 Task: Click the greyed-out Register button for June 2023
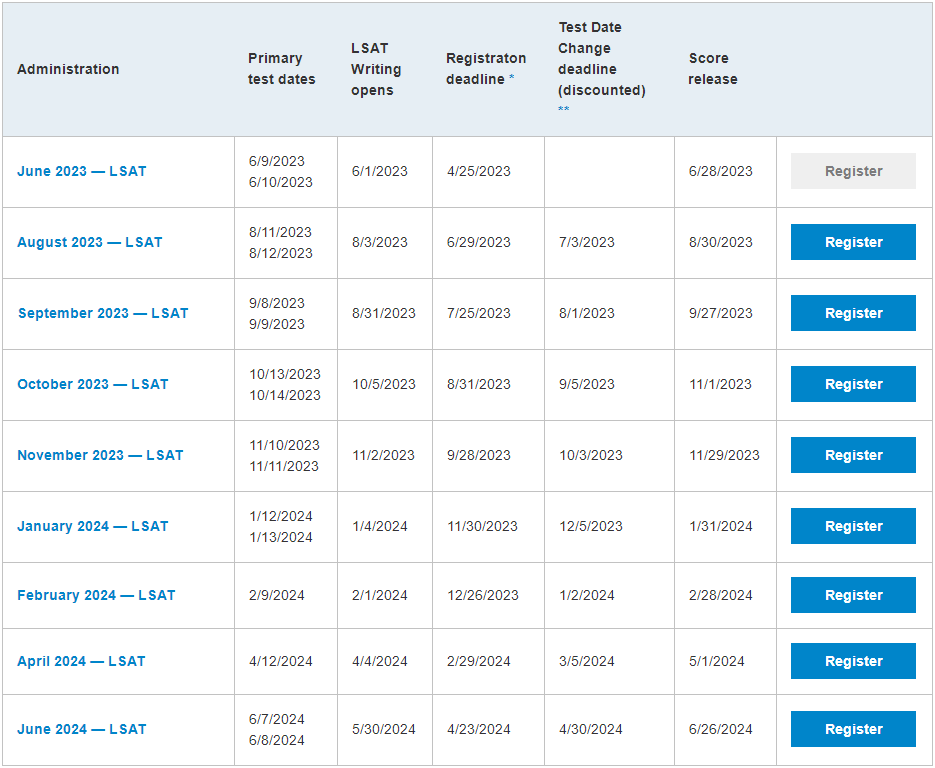pos(853,171)
